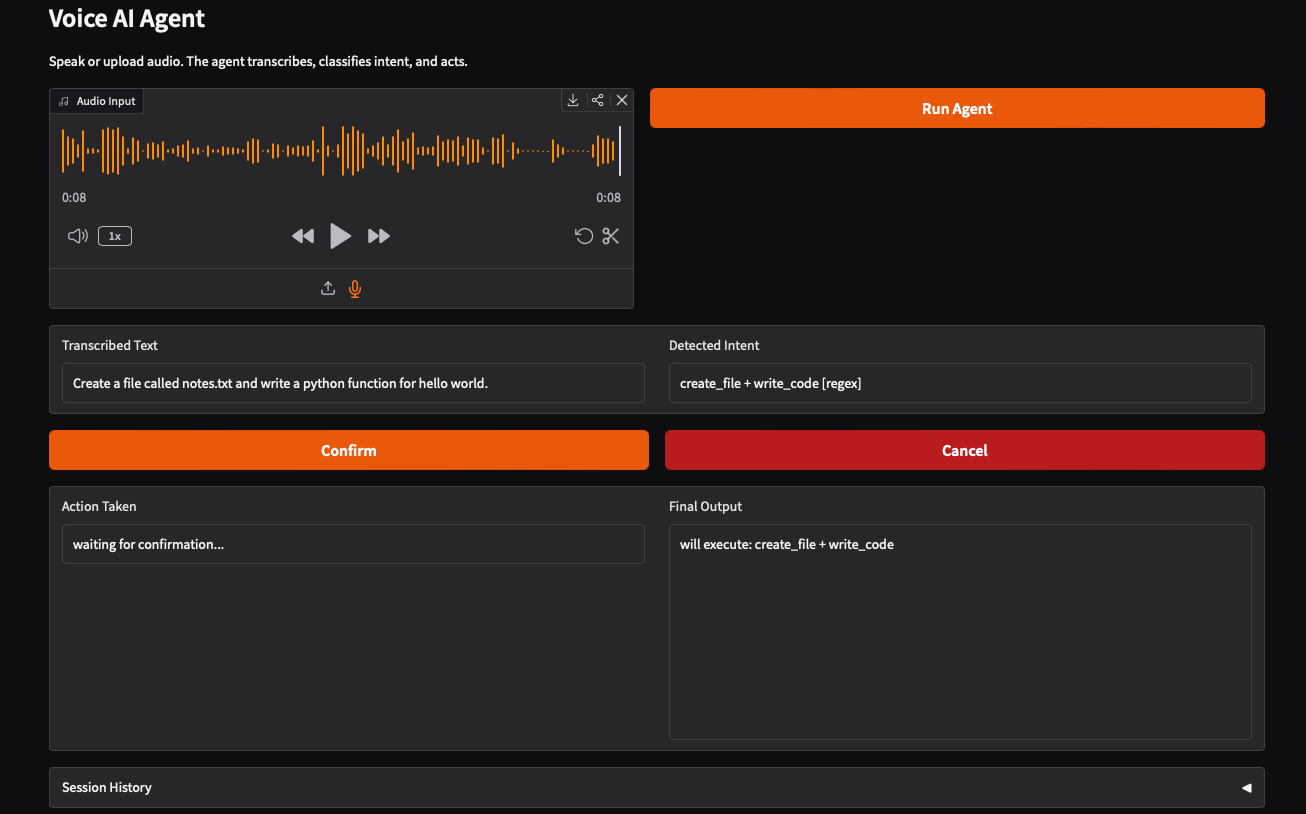Seek within the orange audio waveform
Viewport: 1306px width, 814px height.
(x=341, y=151)
